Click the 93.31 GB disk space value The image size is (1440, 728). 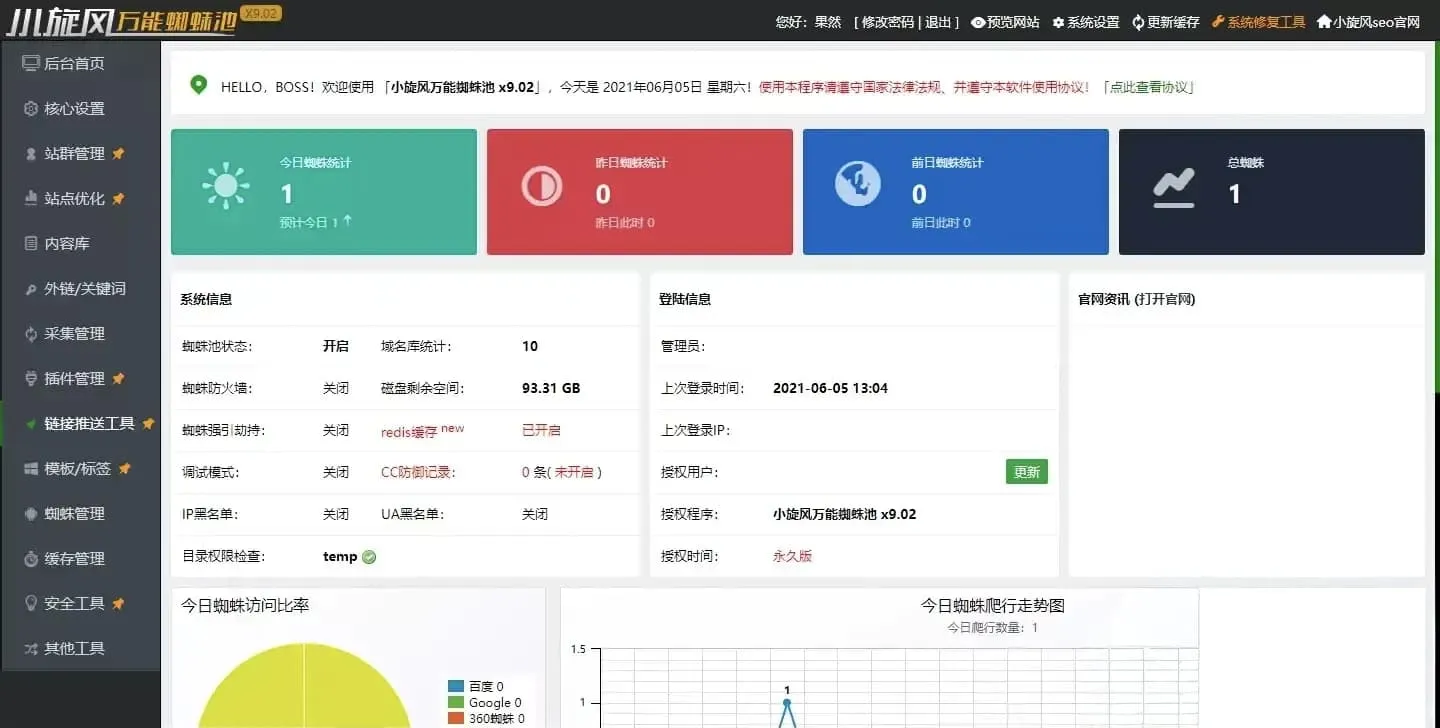[x=551, y=388]
